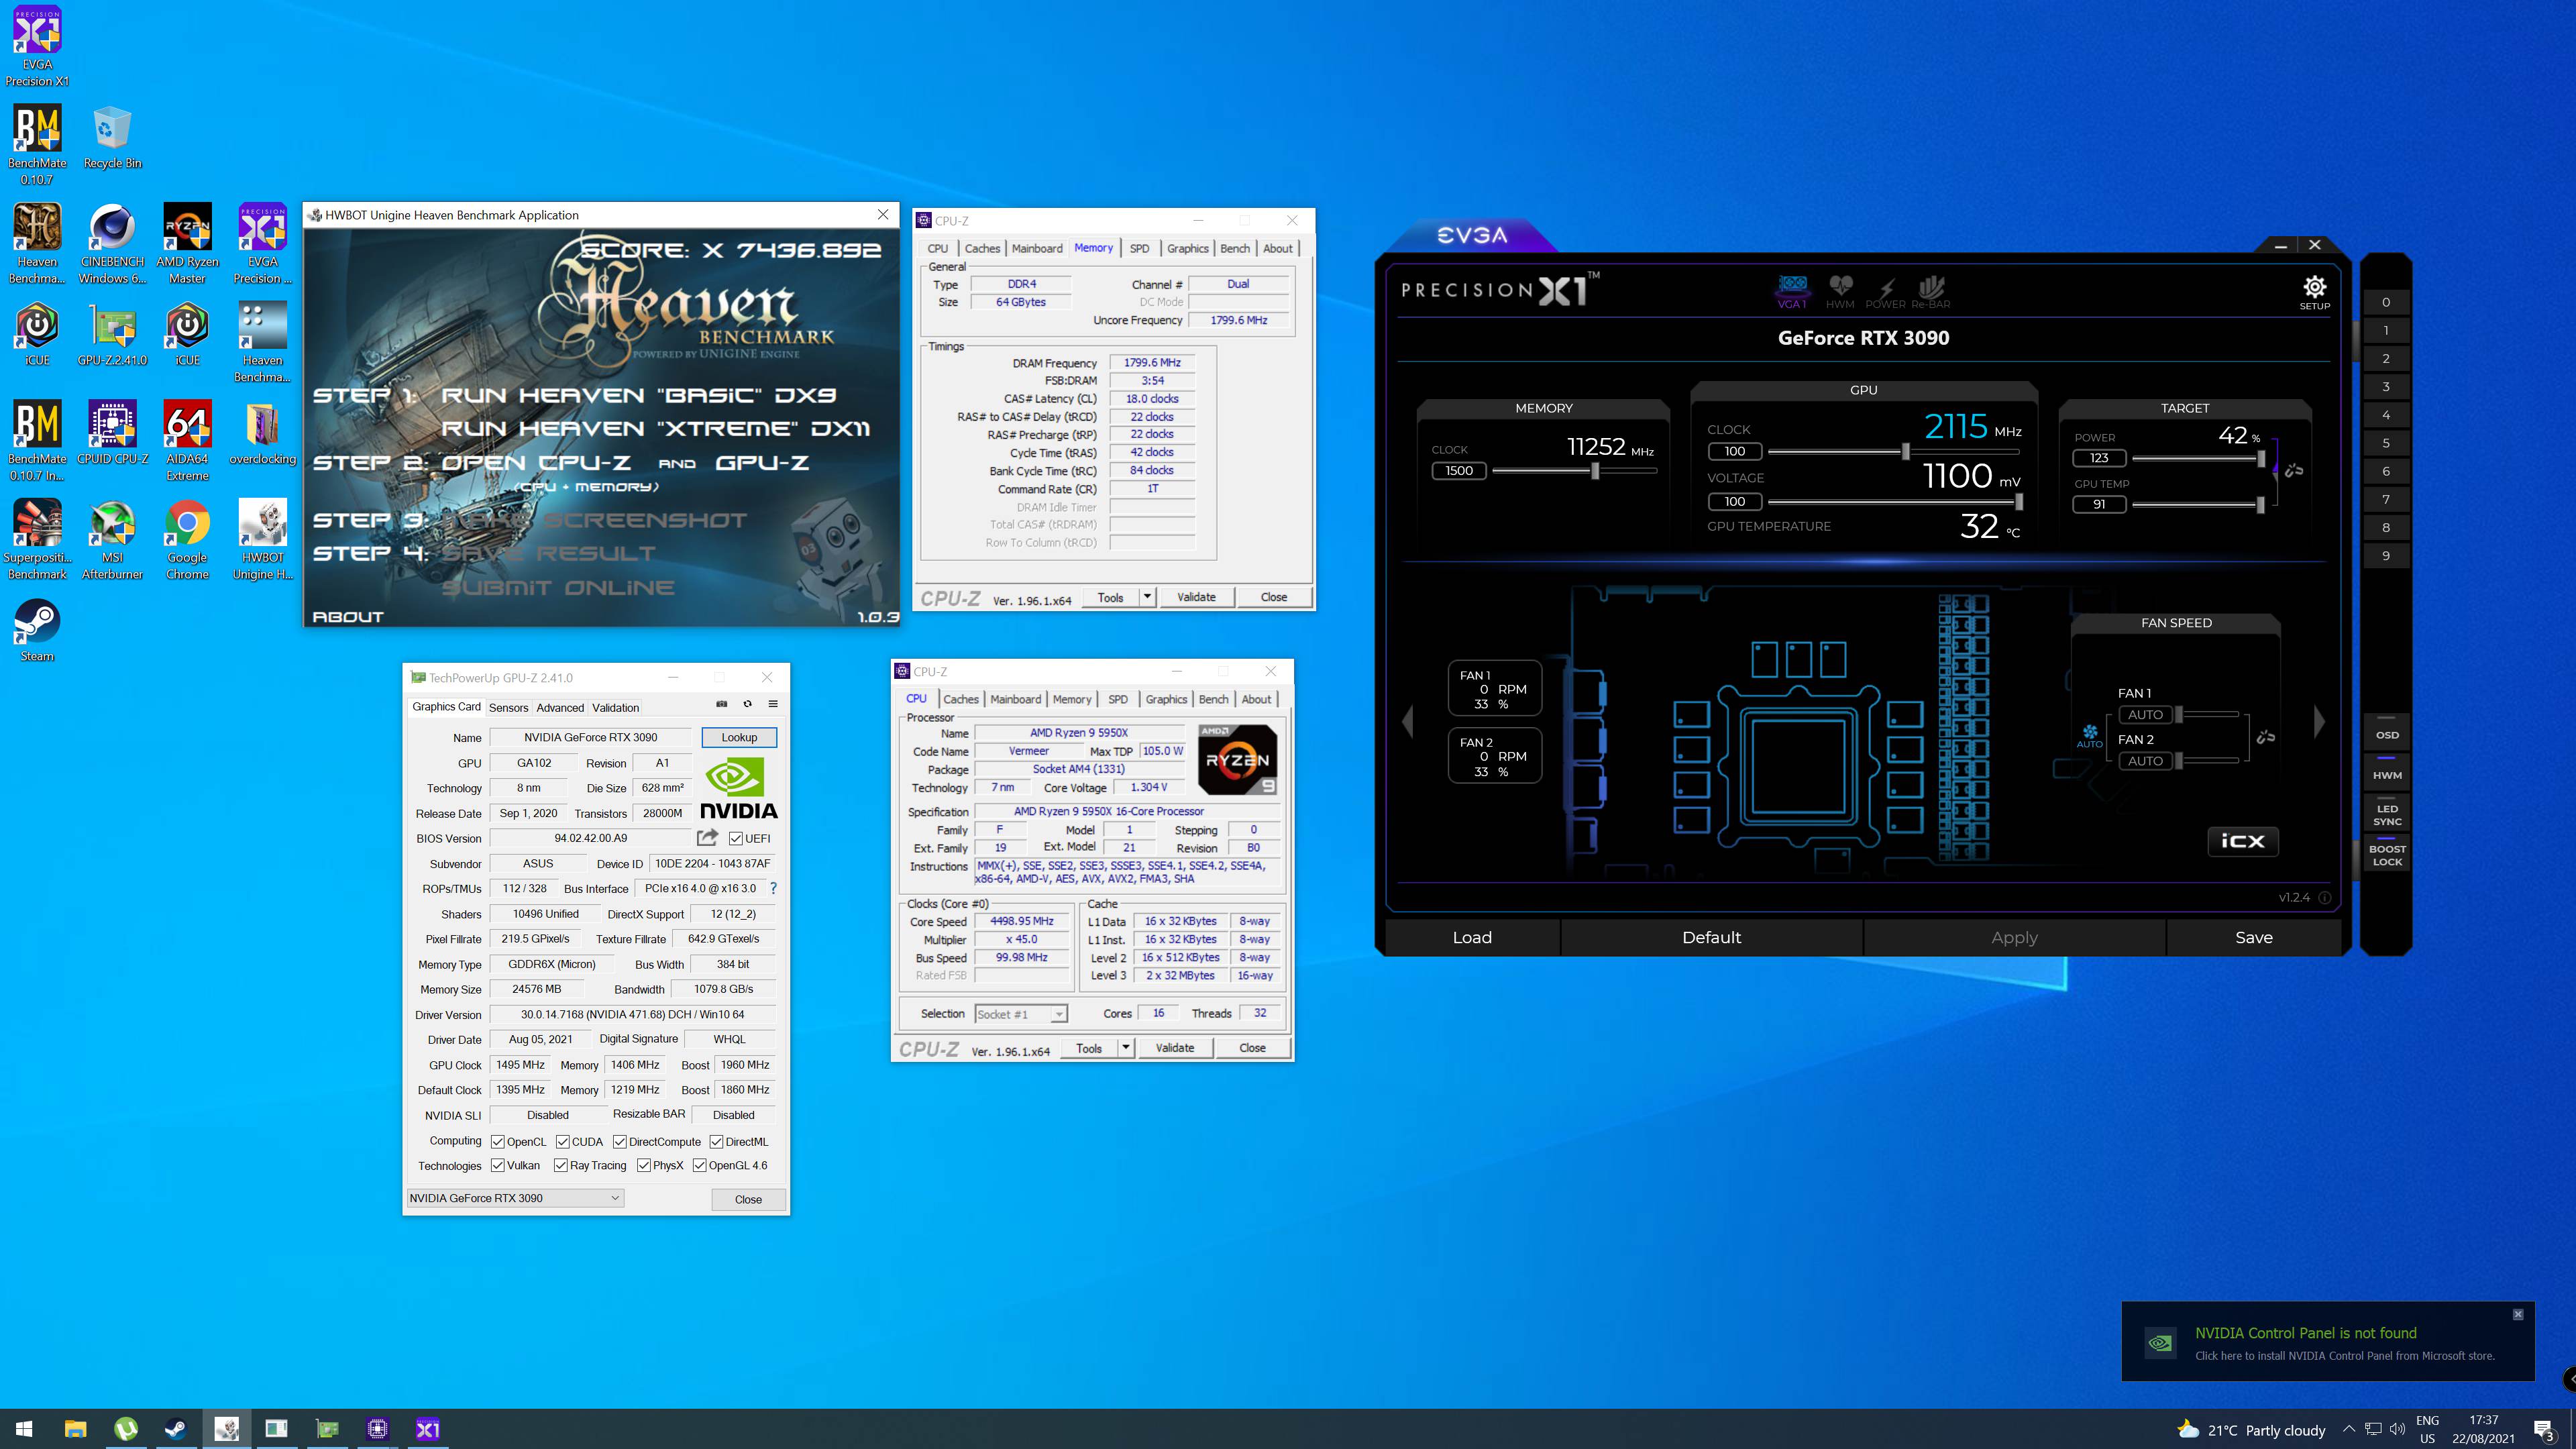Open the GPU-Z hamburger menu icon
This screenshot has height=1449, width=2576.
point(773,704)
